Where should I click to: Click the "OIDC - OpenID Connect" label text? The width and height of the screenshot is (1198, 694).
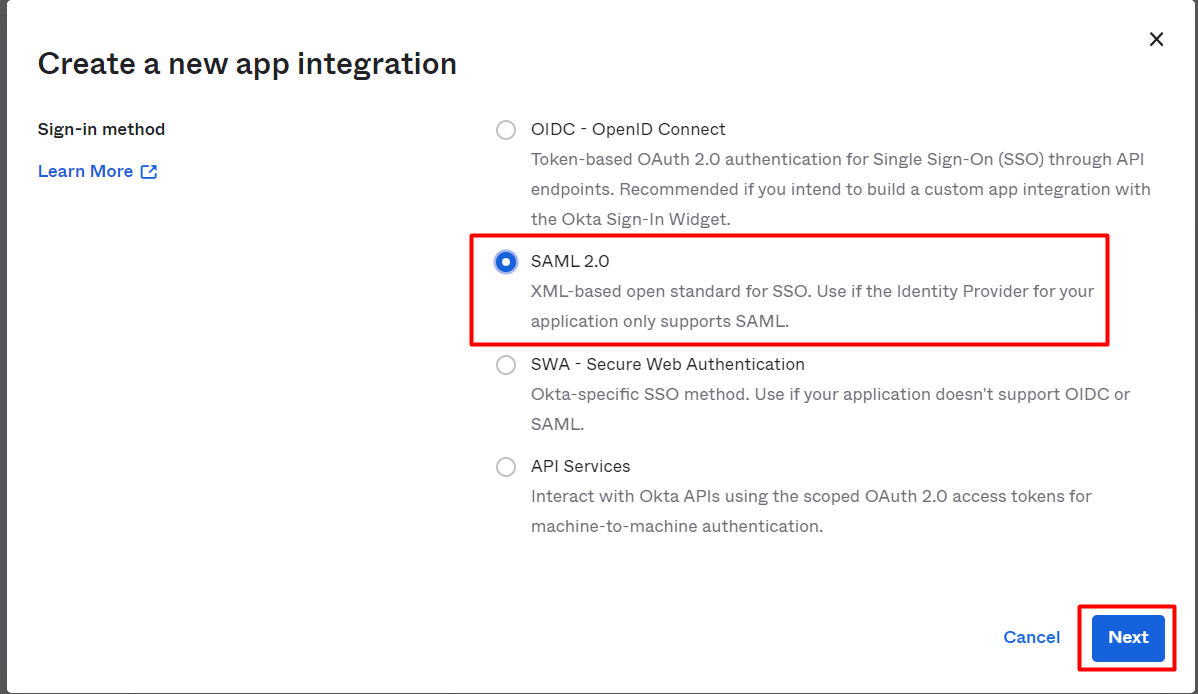click(x=628, y=130)
